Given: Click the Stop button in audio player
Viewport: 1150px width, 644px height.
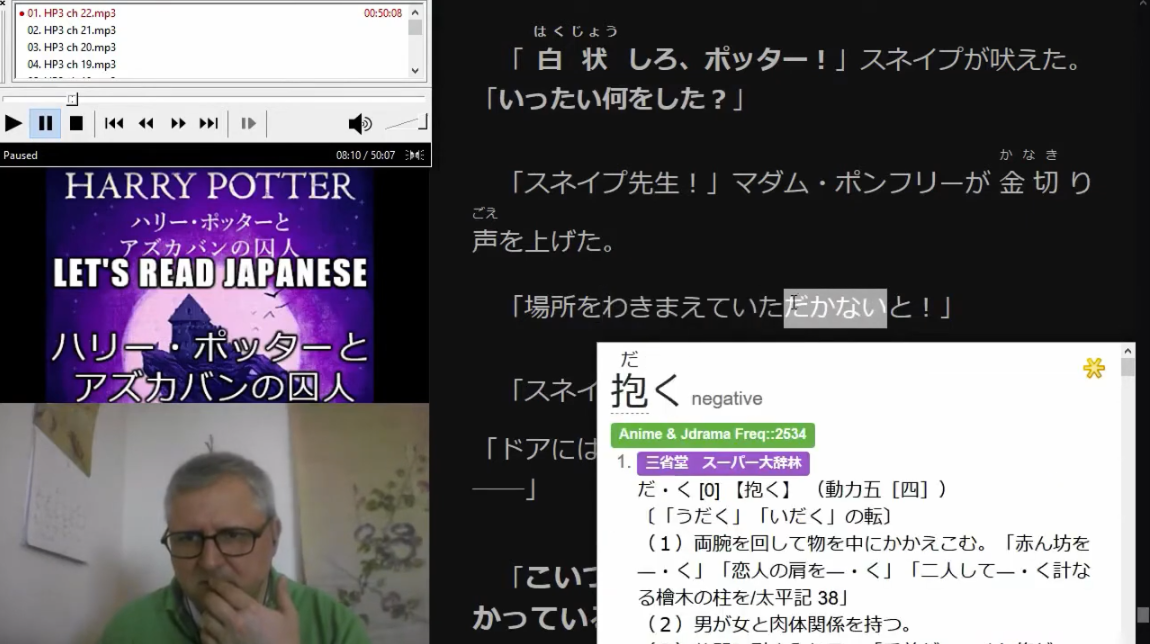Looking at the screenshot, I should coord(76,123).
